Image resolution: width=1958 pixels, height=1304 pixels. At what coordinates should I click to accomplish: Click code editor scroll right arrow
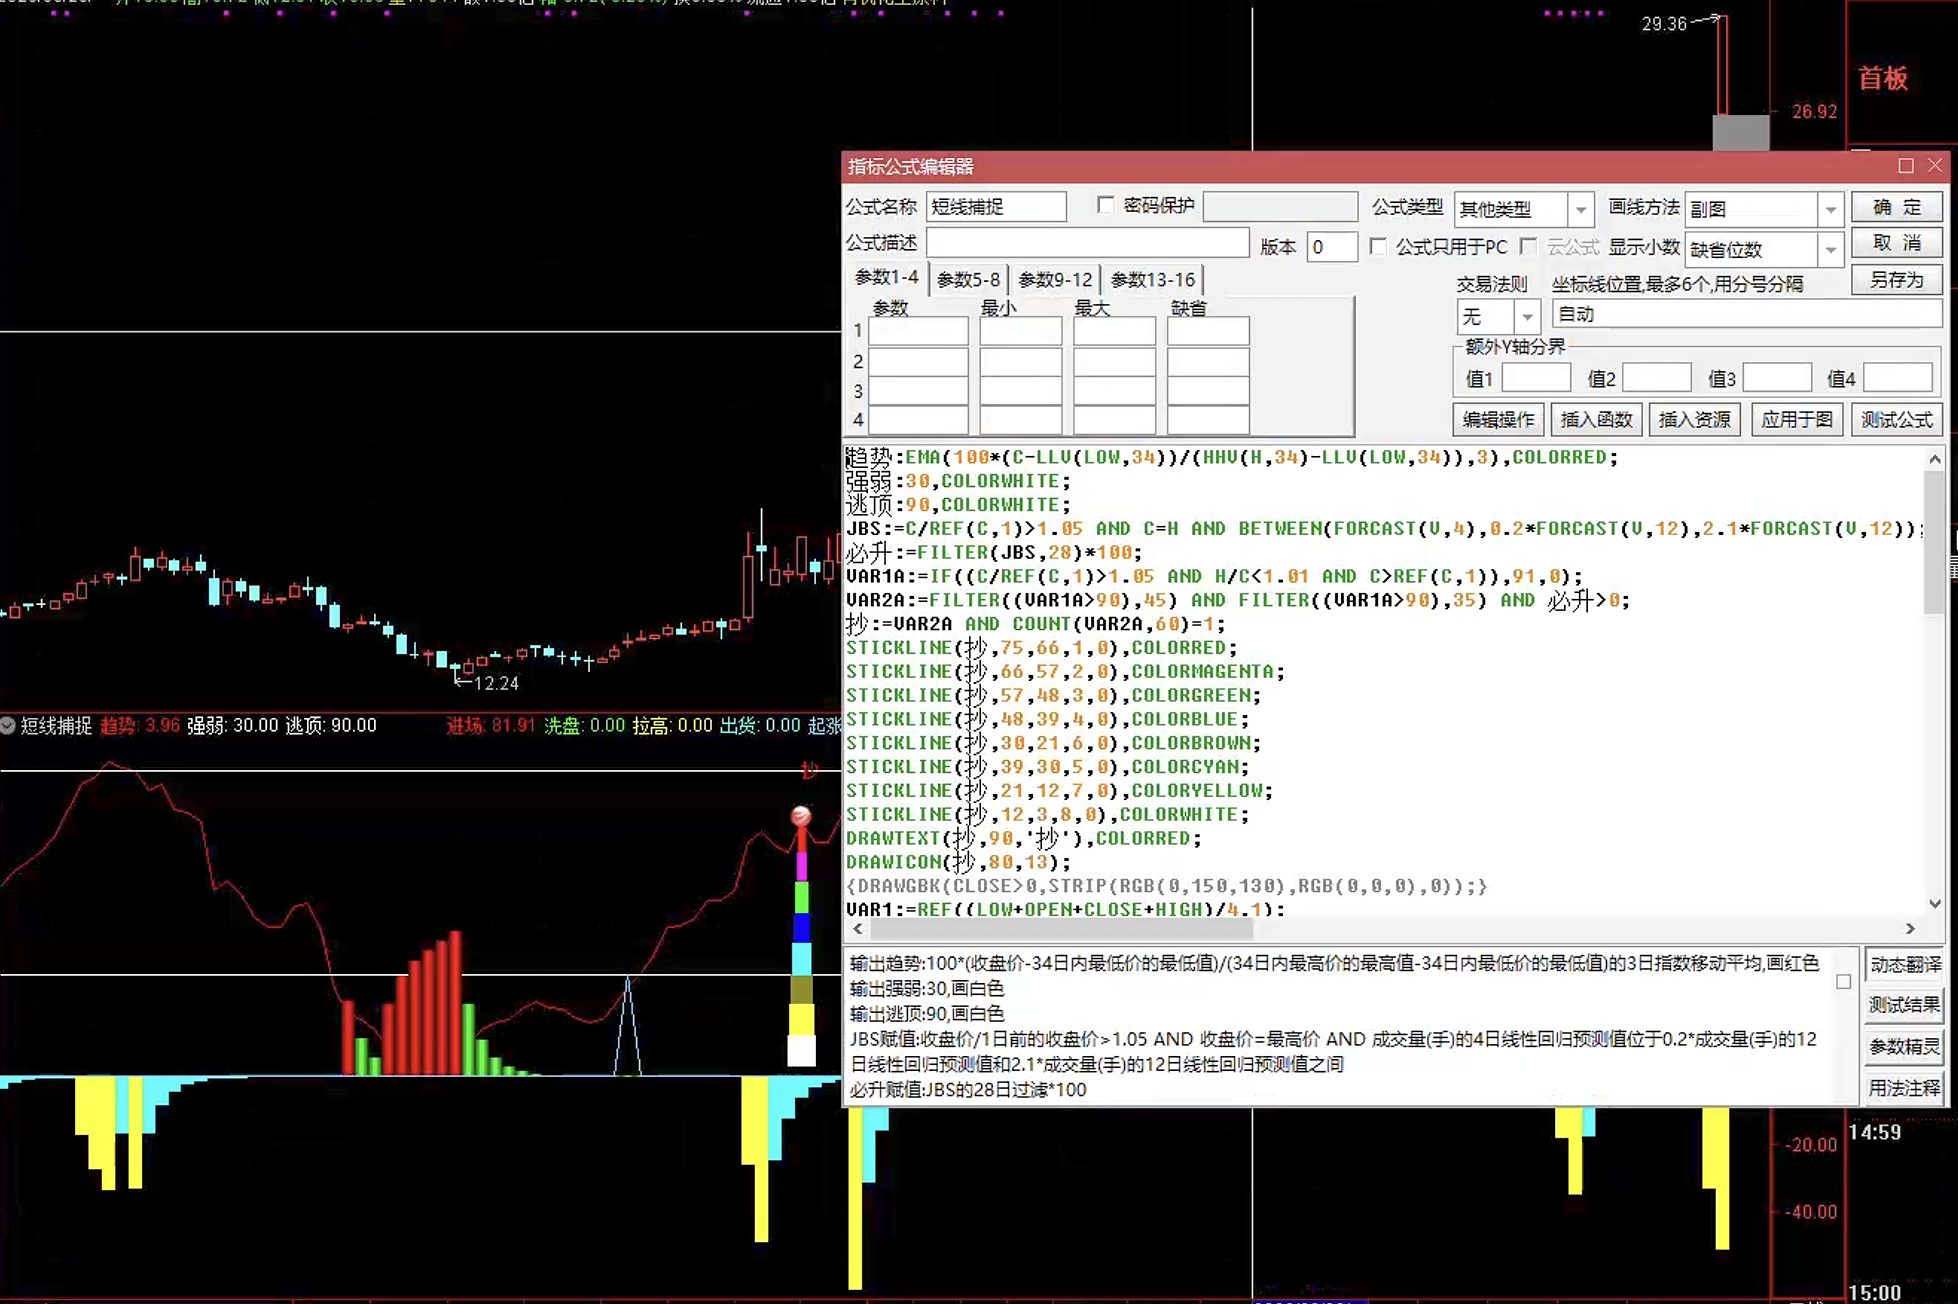pos(1910,929)
